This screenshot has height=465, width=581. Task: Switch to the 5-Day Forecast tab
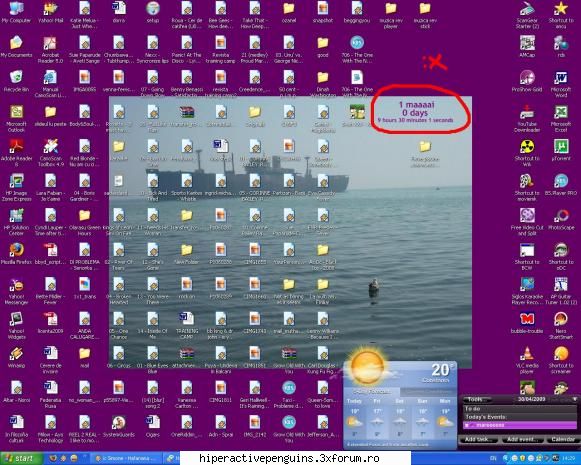pos(372,392)
